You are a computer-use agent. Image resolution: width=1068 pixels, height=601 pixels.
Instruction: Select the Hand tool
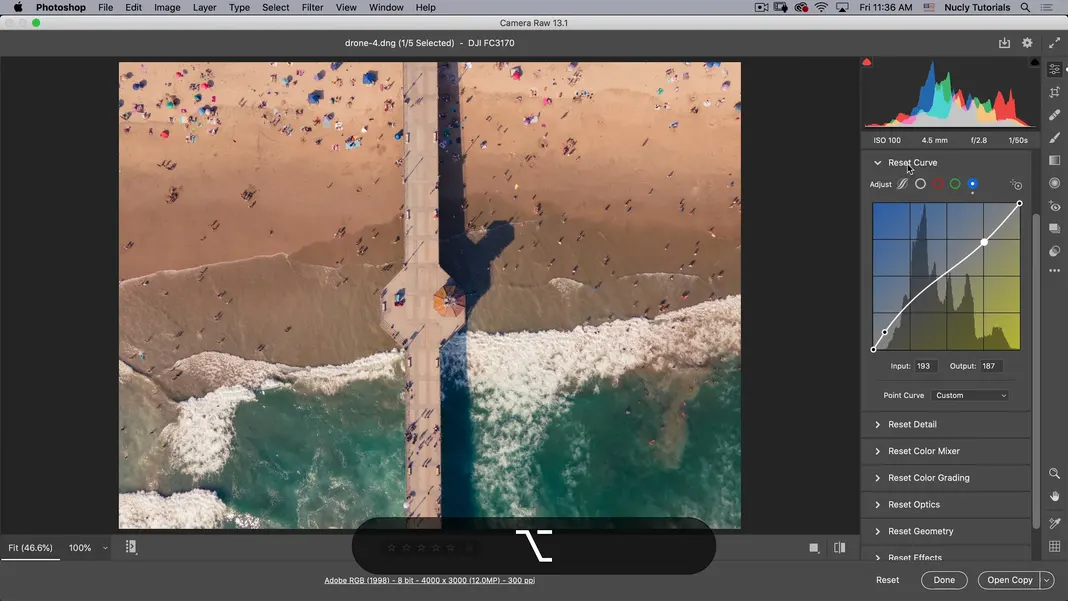1054,496
